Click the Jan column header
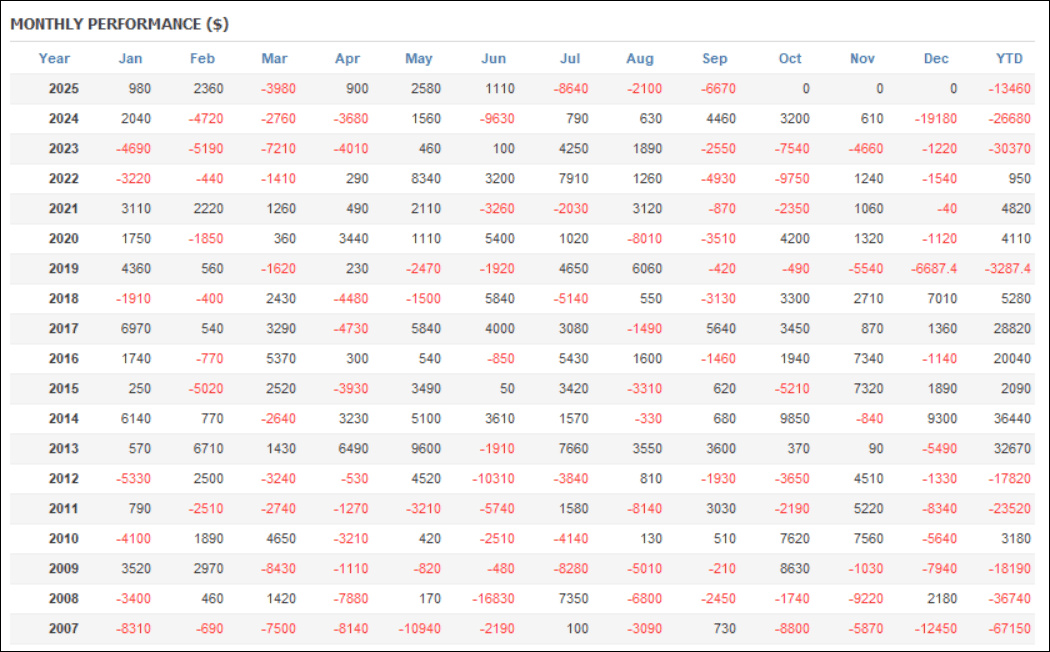The height and width of the screenshot is (652, 1050). tap(131, 58)
